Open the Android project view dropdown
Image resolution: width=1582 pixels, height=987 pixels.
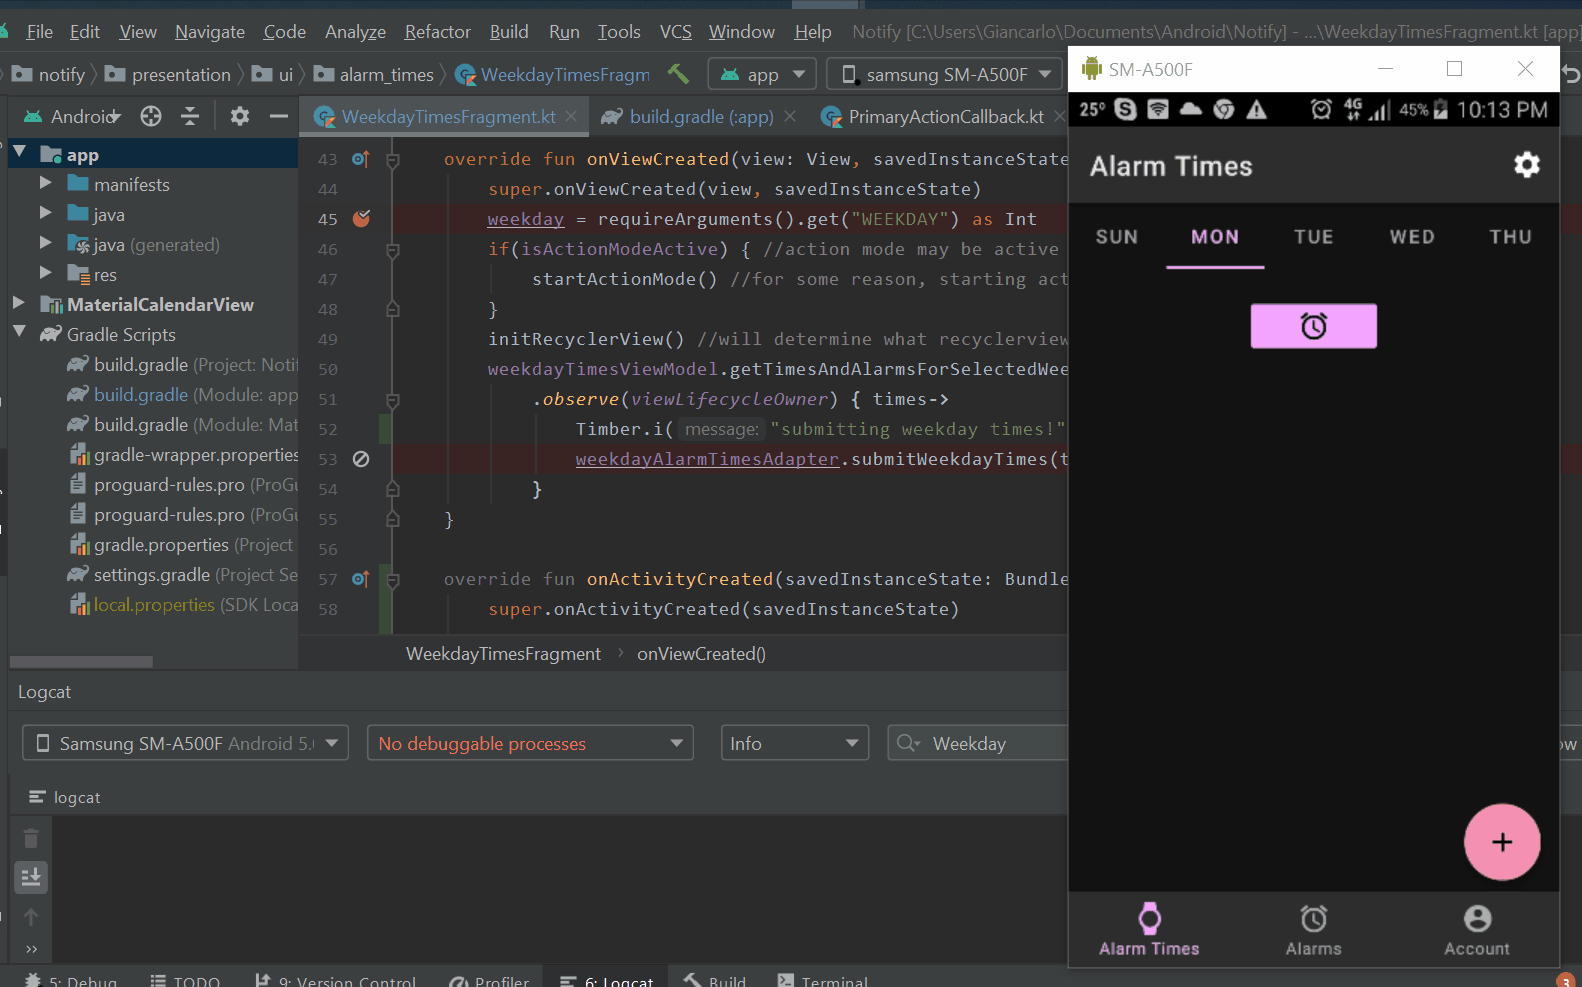pyautogui.click(x=72, y=117)
